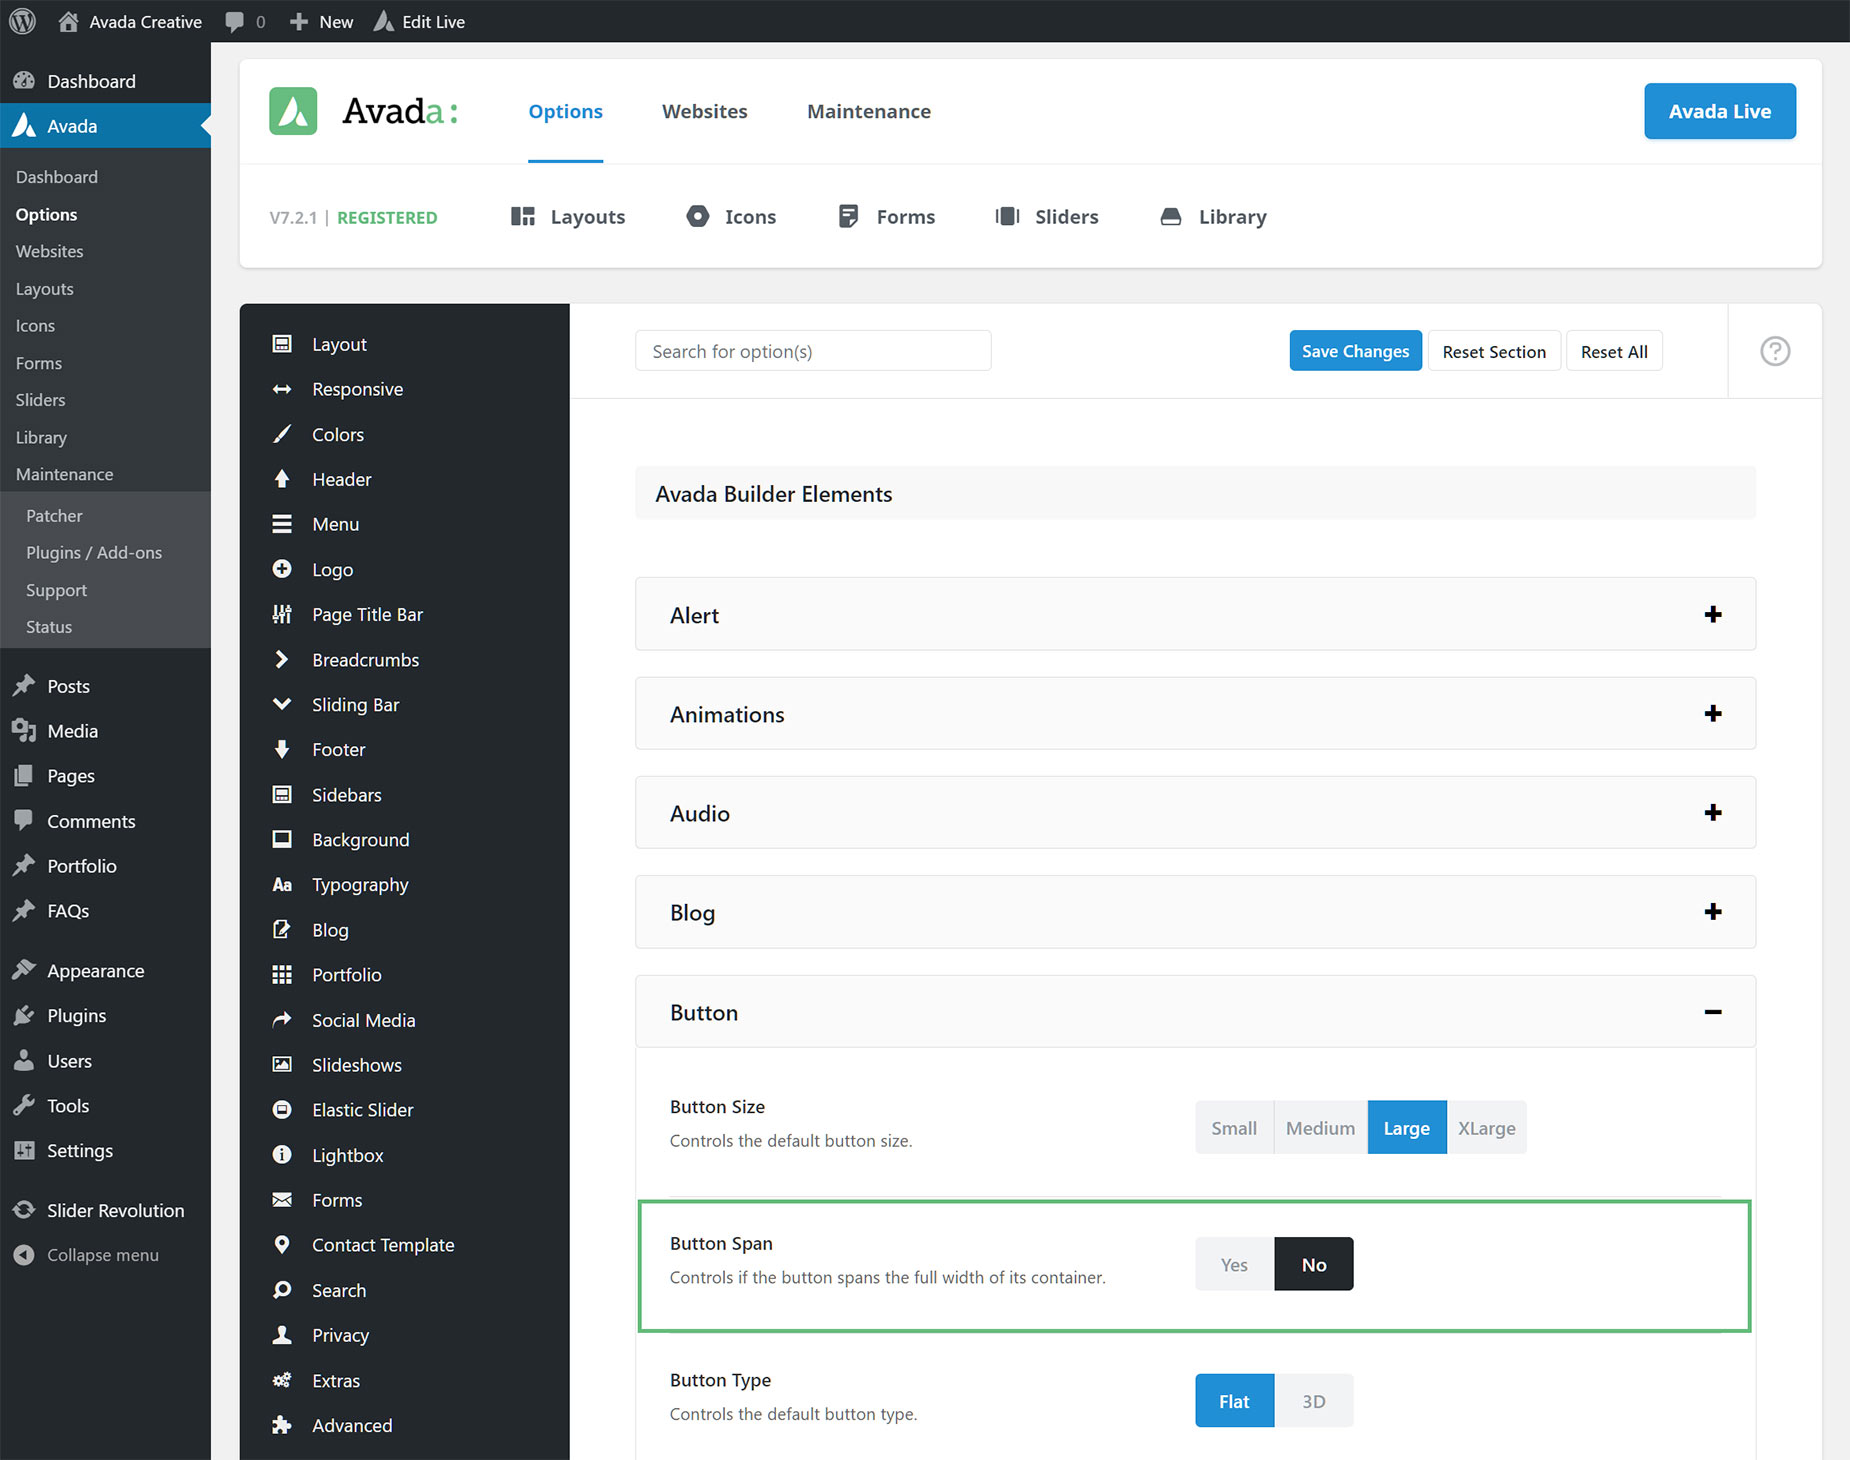Click the WordPress logo icon
Viewport: 1850px width, 1460px height.
tap(23, 21)
